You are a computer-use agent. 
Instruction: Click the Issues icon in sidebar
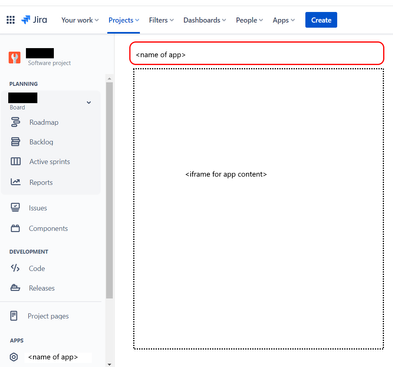(x=15, y=208)
